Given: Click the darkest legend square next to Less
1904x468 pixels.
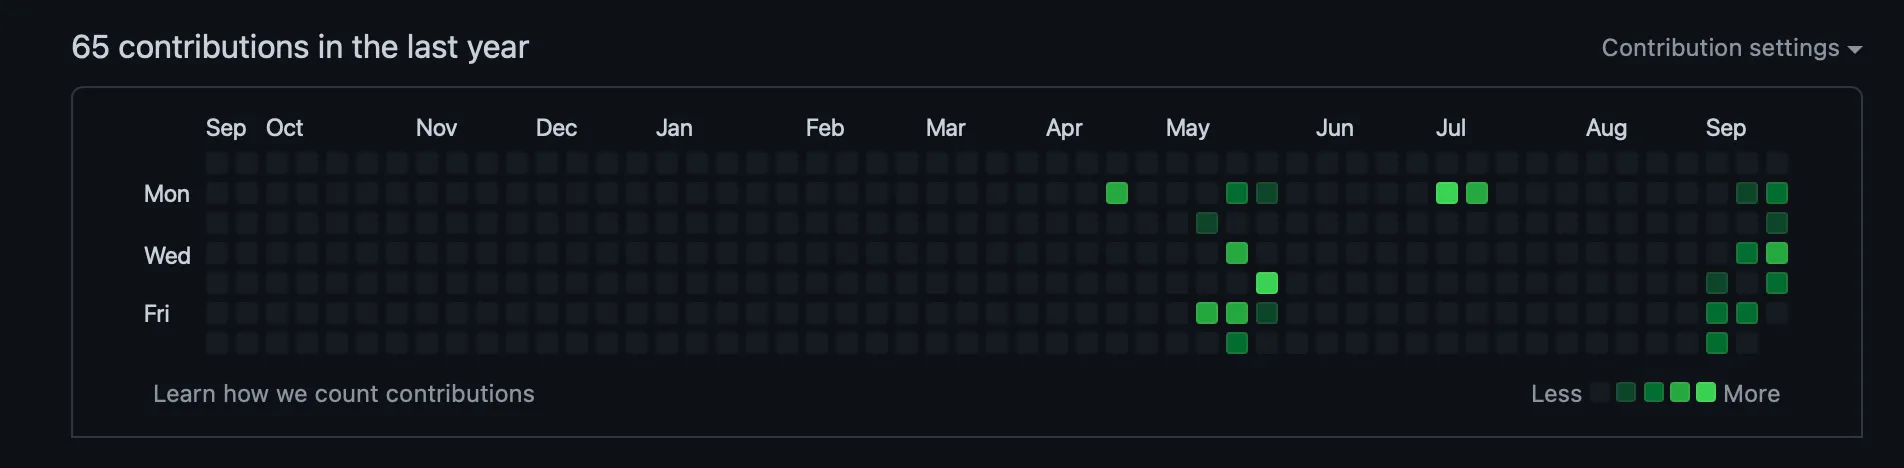Looking at the screenshot, I should coord(1600,392).
